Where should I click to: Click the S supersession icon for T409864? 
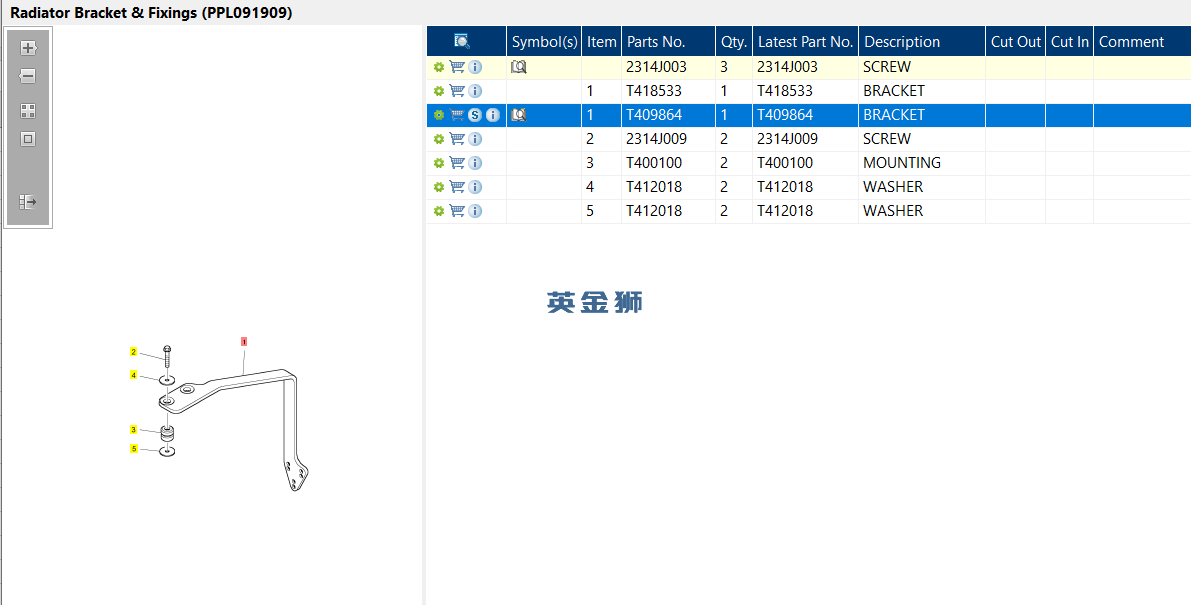coord(475,115)
